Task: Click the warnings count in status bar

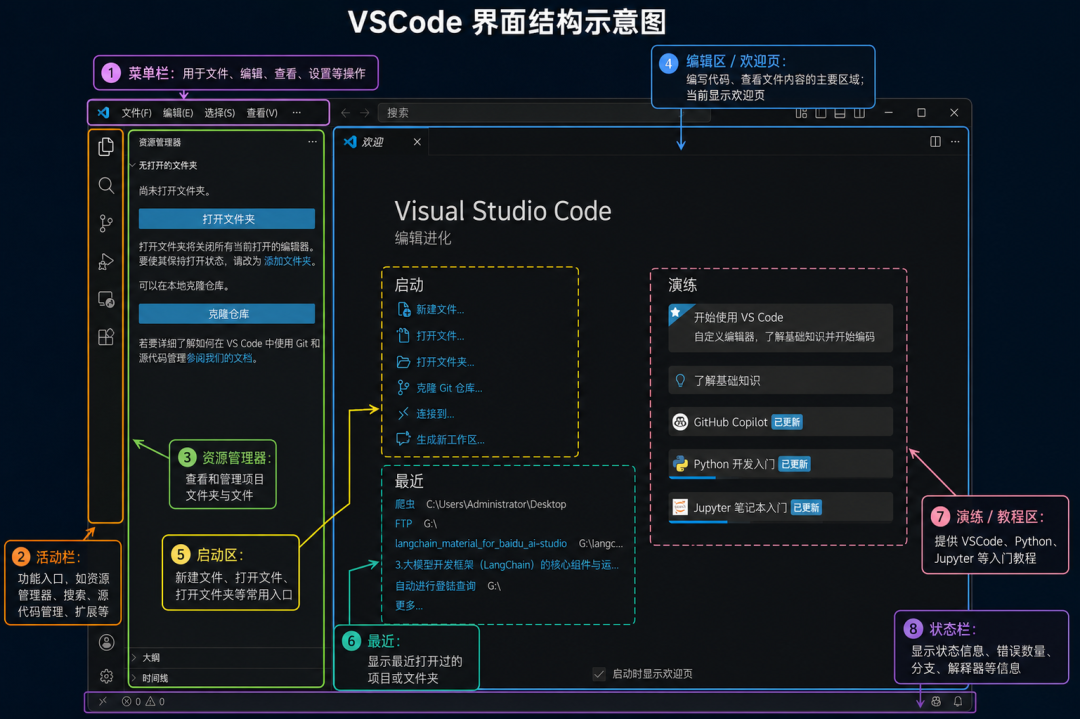Action: pos(155,701)
